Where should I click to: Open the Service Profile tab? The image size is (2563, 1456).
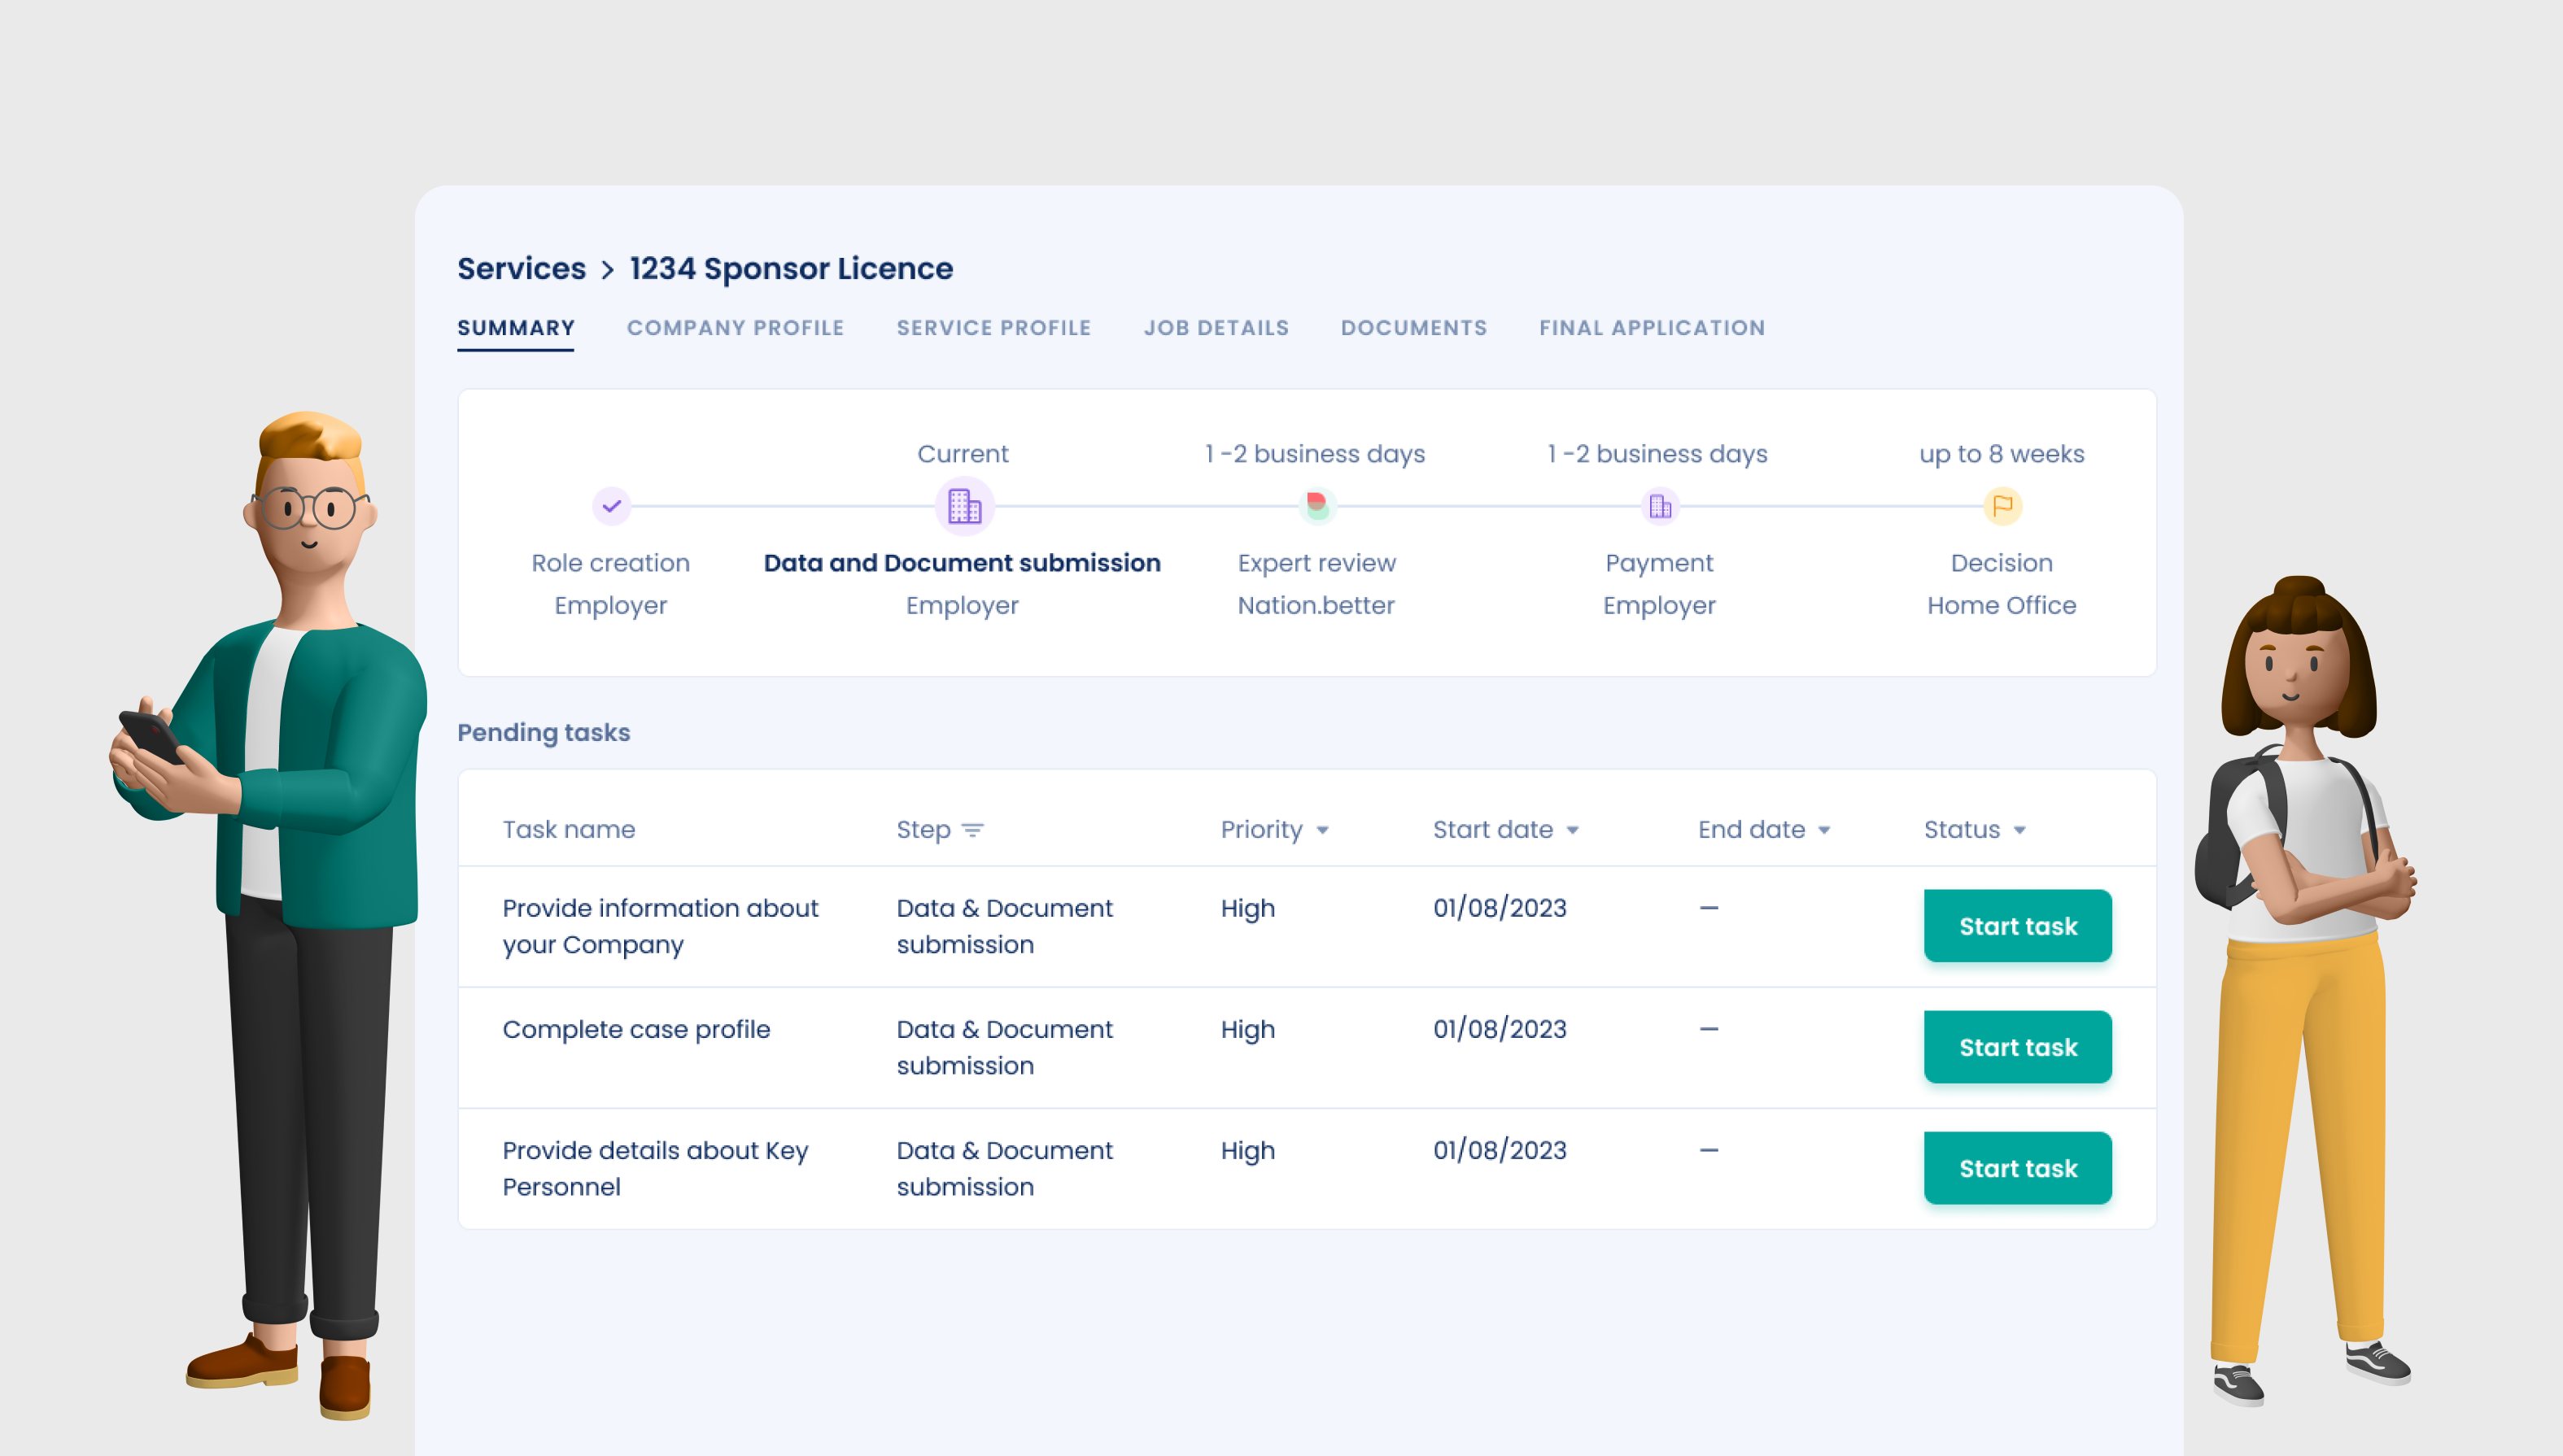click(993, 328)
